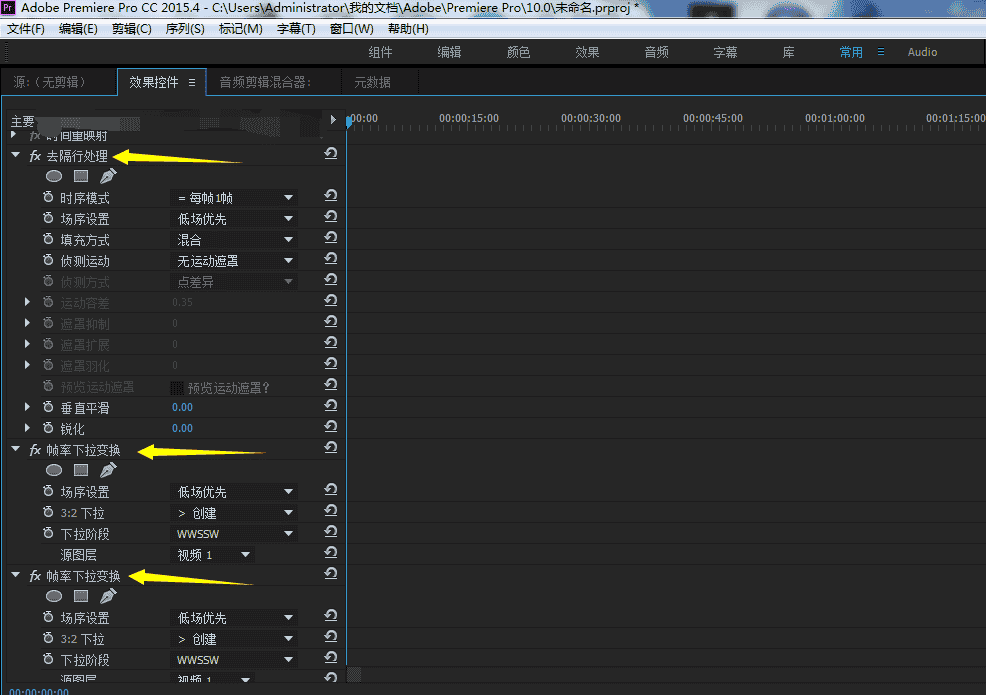
Task: Toggle animation stopwatch for 3:2 下拉
Action: [x=48, y=512]
